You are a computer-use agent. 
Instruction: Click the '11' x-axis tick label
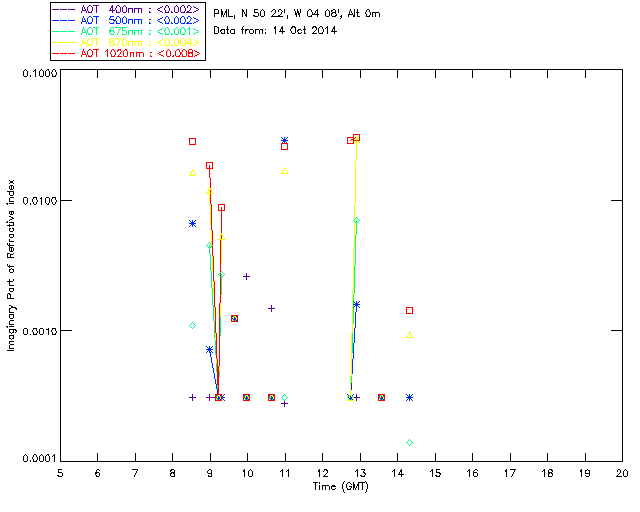285,473
